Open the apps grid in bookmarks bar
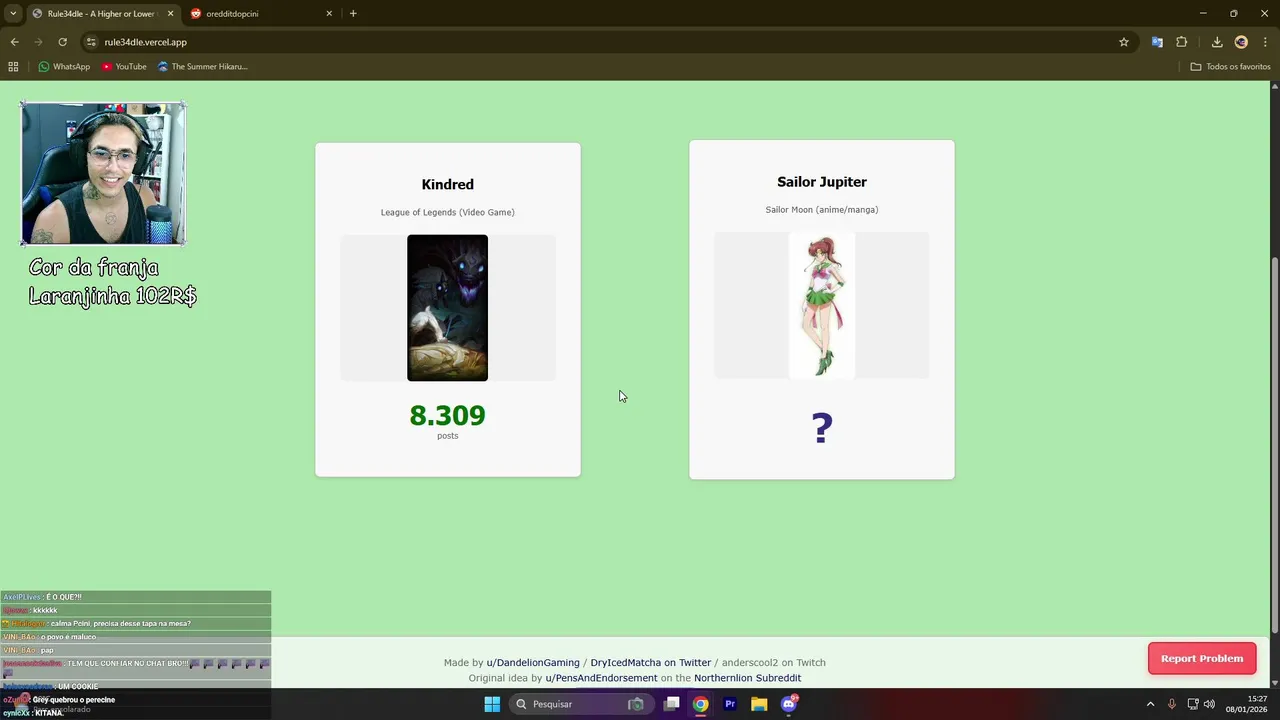Viewport: 1280px width, 720px height. click(13, 67)
